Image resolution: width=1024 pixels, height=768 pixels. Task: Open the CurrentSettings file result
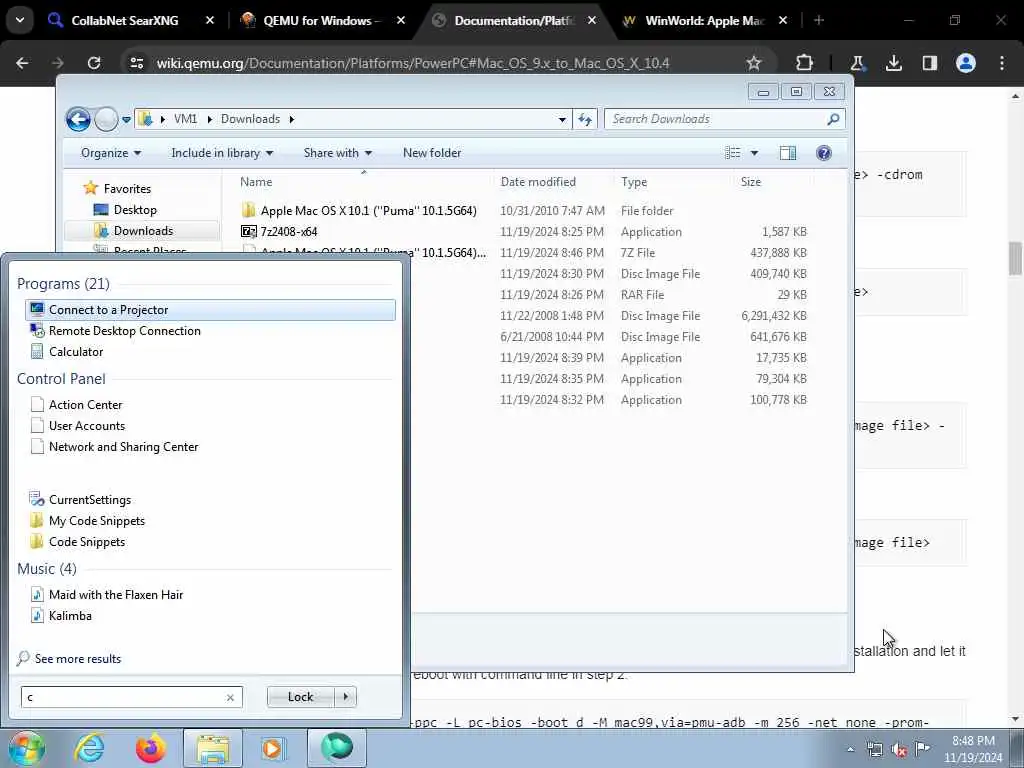[x=89, y=500]
